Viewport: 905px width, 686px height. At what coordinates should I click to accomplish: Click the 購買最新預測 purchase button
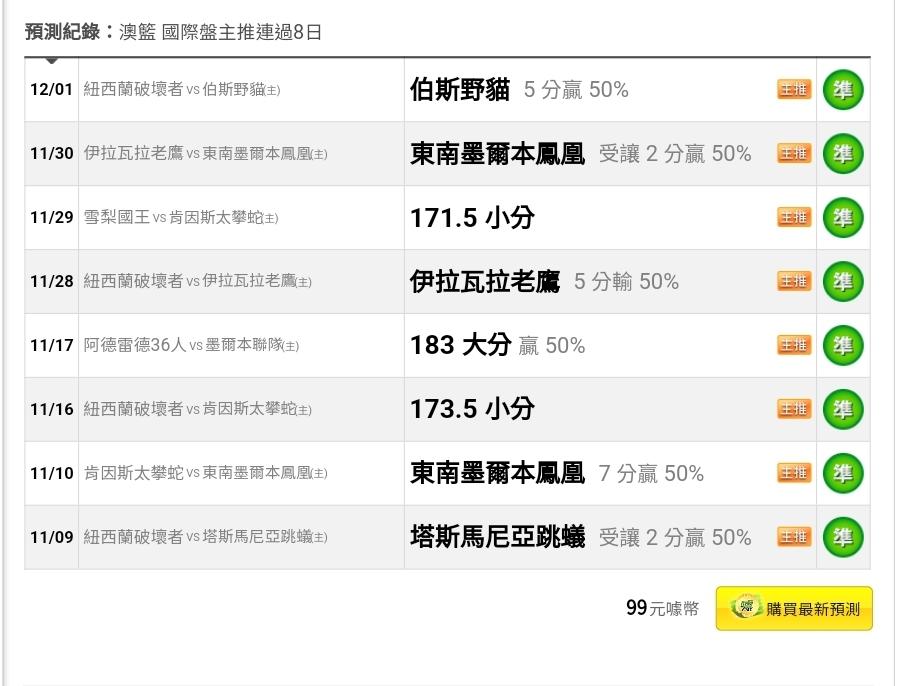coord(794,609)
